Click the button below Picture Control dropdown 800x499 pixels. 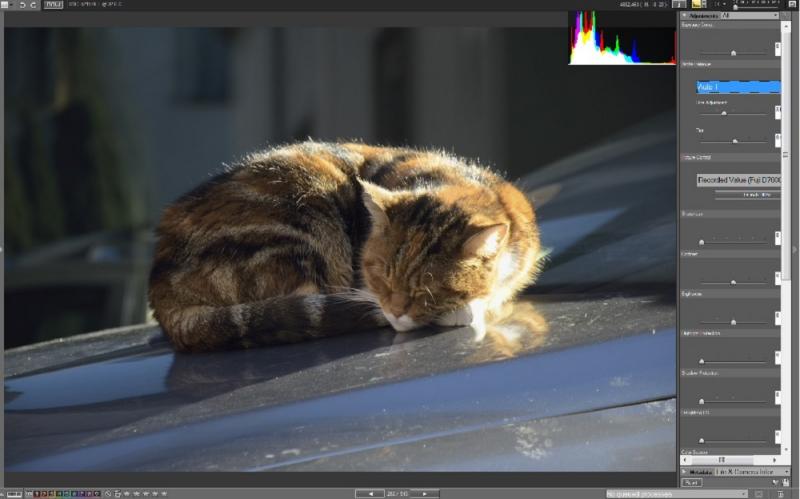coord(747,195)
